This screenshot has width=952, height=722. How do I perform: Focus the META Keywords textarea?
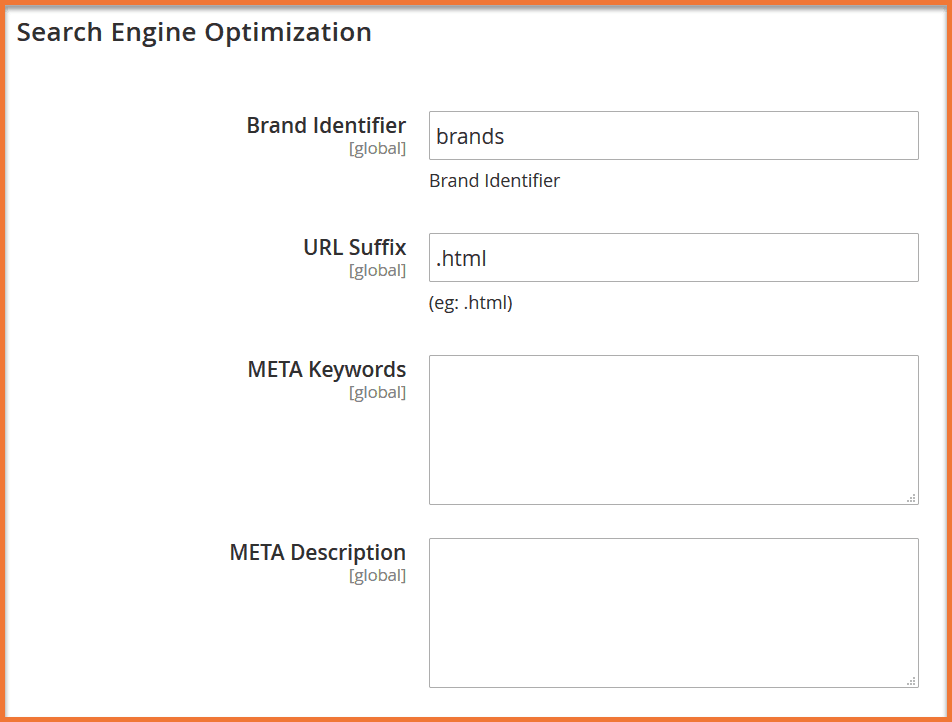pos(673,429)
